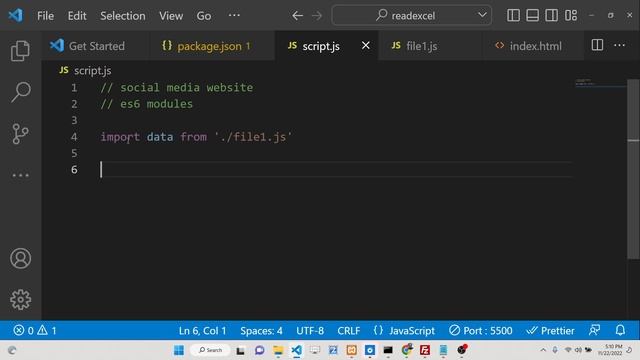Click the import statement on line 4
This screenshot has width=640, height=360.
196,137
